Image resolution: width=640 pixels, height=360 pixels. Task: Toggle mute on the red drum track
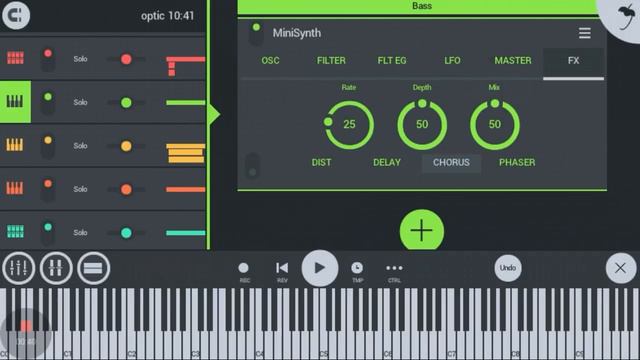tap(48, 59)
